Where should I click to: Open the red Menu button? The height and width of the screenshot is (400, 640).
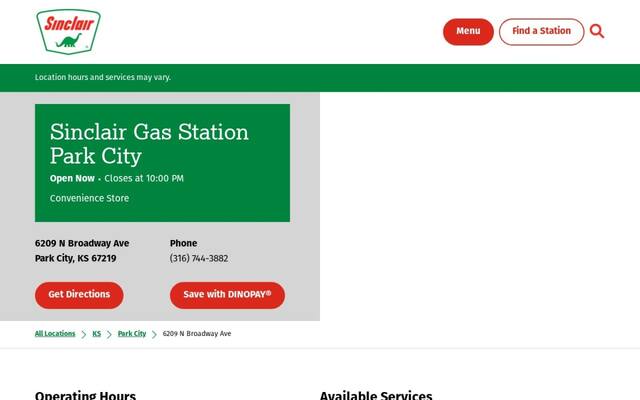tap(468, 31)
